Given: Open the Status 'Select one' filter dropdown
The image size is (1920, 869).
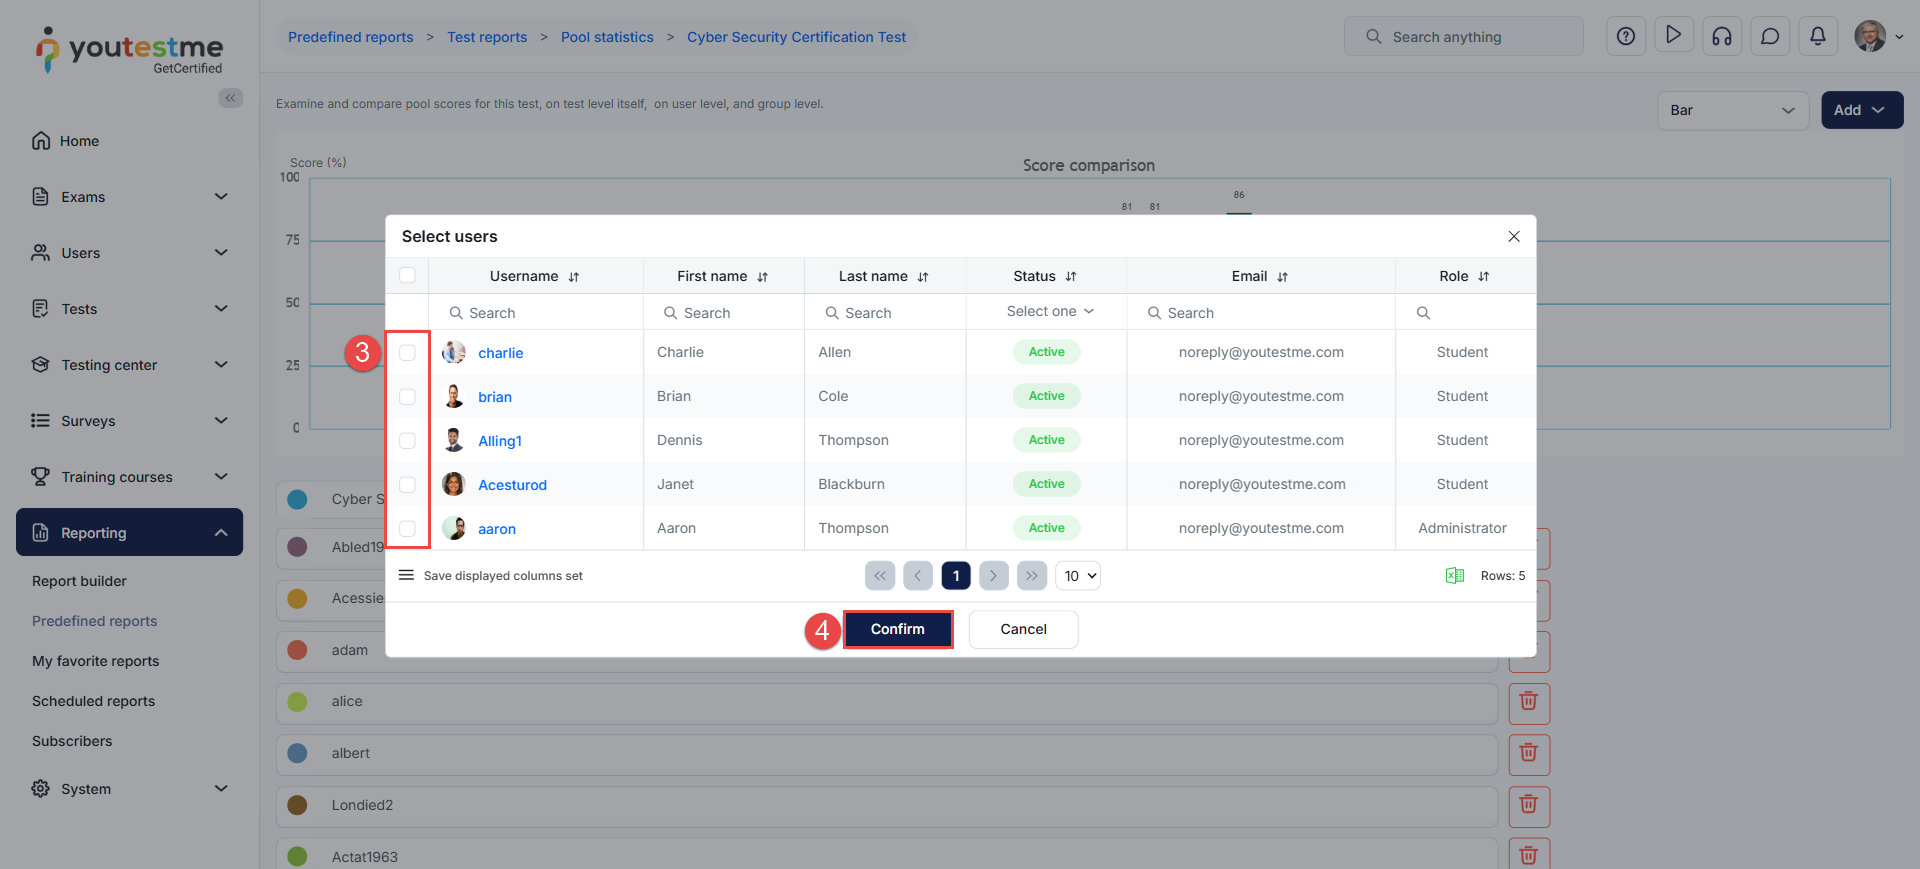Looking at the screenshot, I should (x=1048, y=312).
